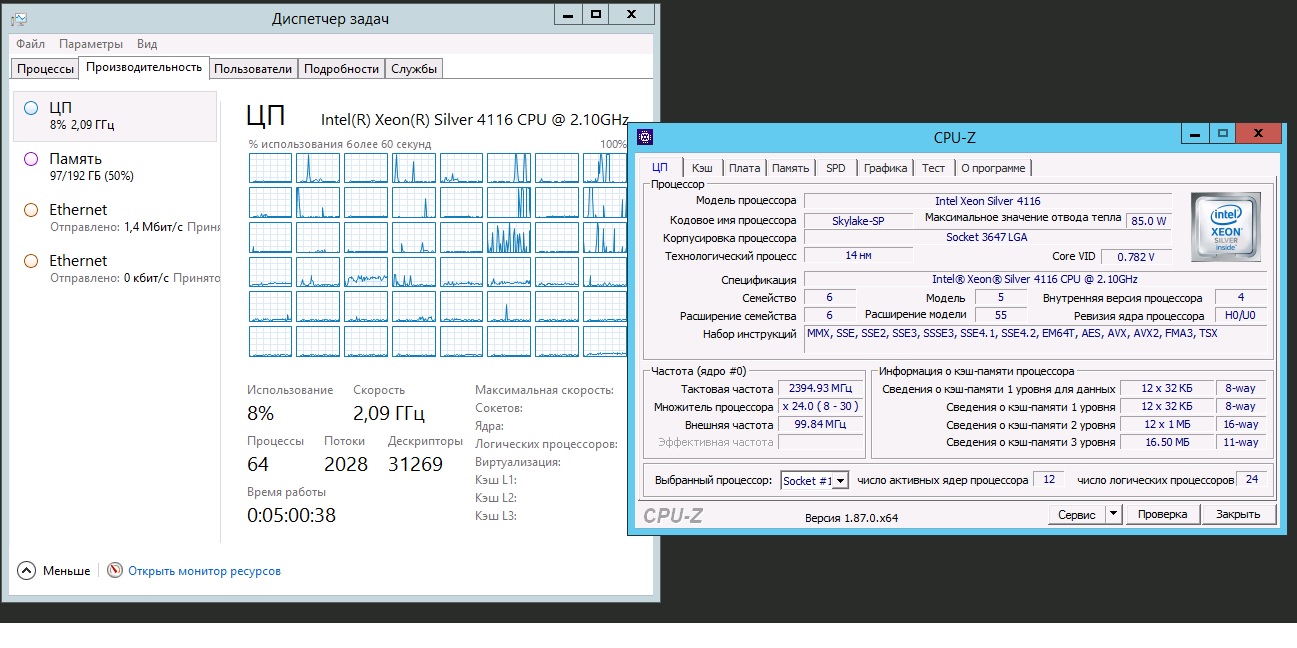The width and height of the screenshot is (1297, 648).
Task: Click the CPU-Z title bar chip icon
Action: click(x=646, y=137)
